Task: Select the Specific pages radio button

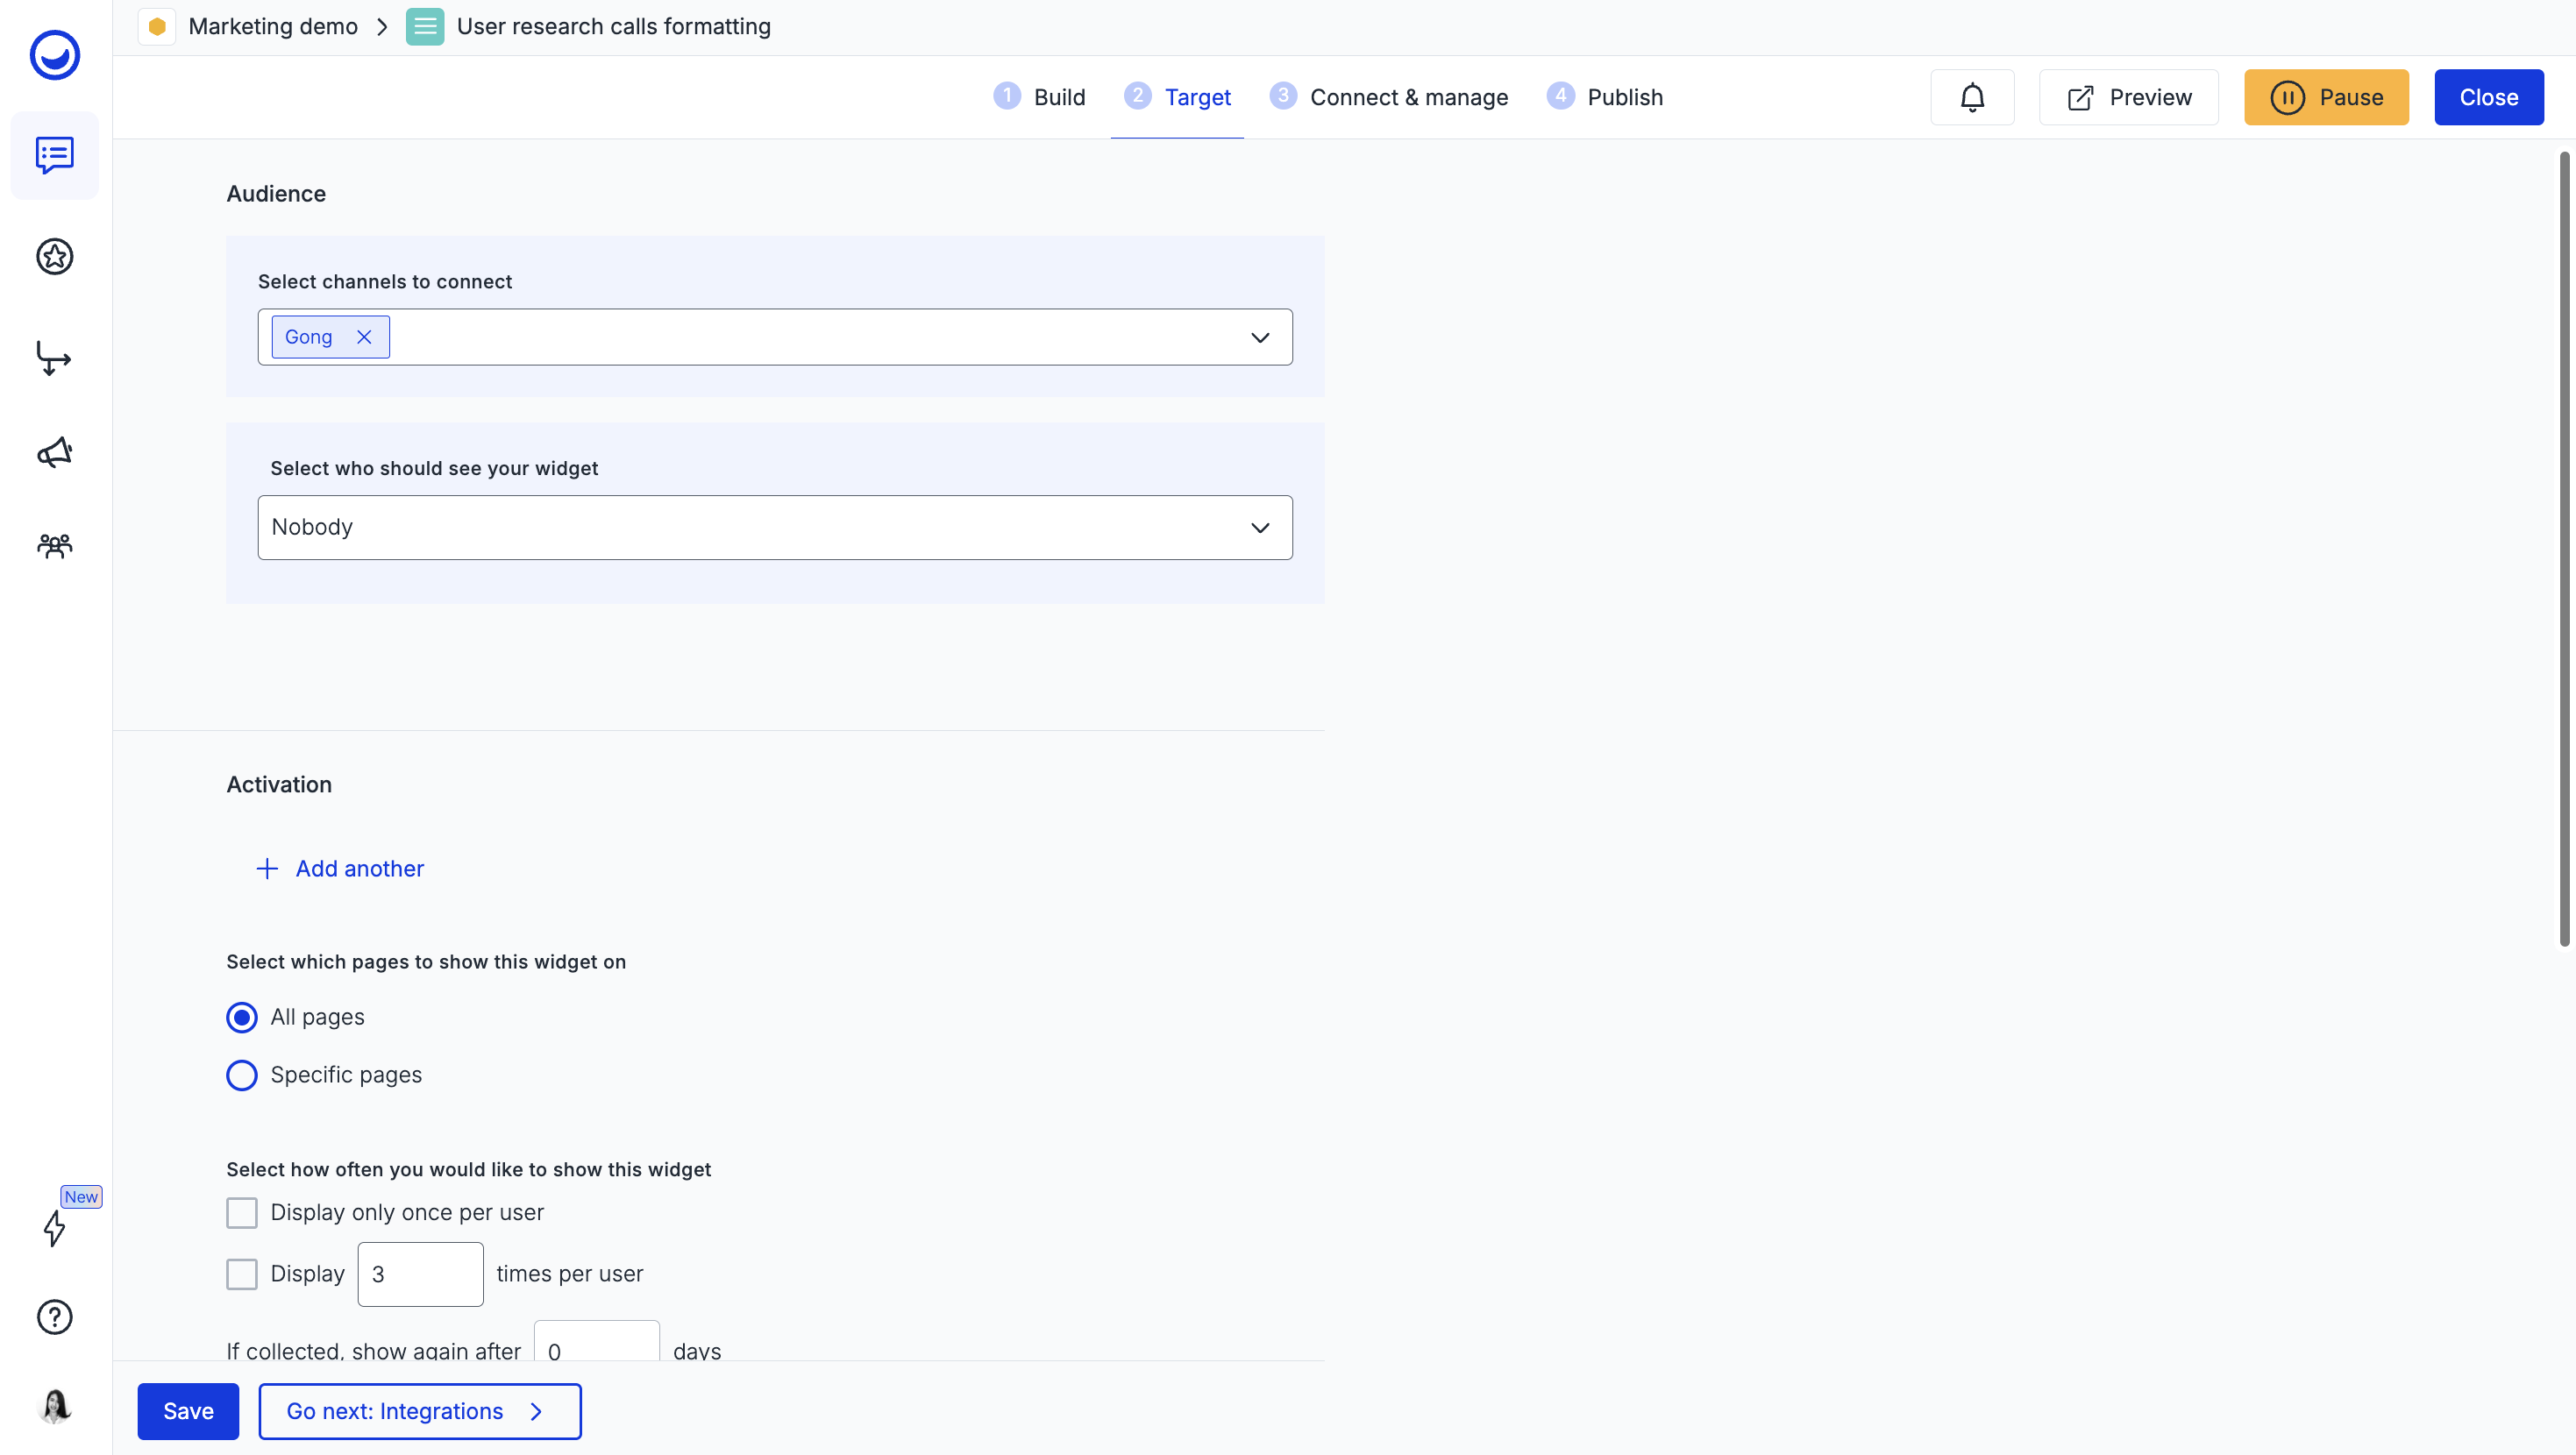Action: pyautogui.click(x=241, y=1075)
